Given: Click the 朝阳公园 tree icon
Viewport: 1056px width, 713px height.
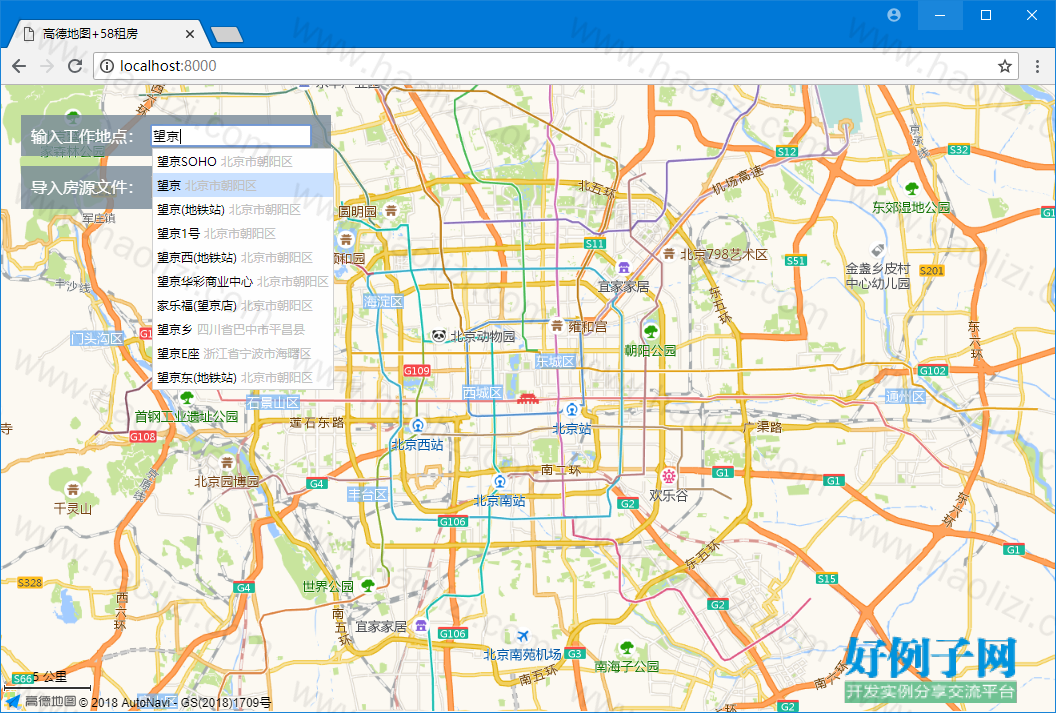Looking at the screenshot, I should coord(651,331).
